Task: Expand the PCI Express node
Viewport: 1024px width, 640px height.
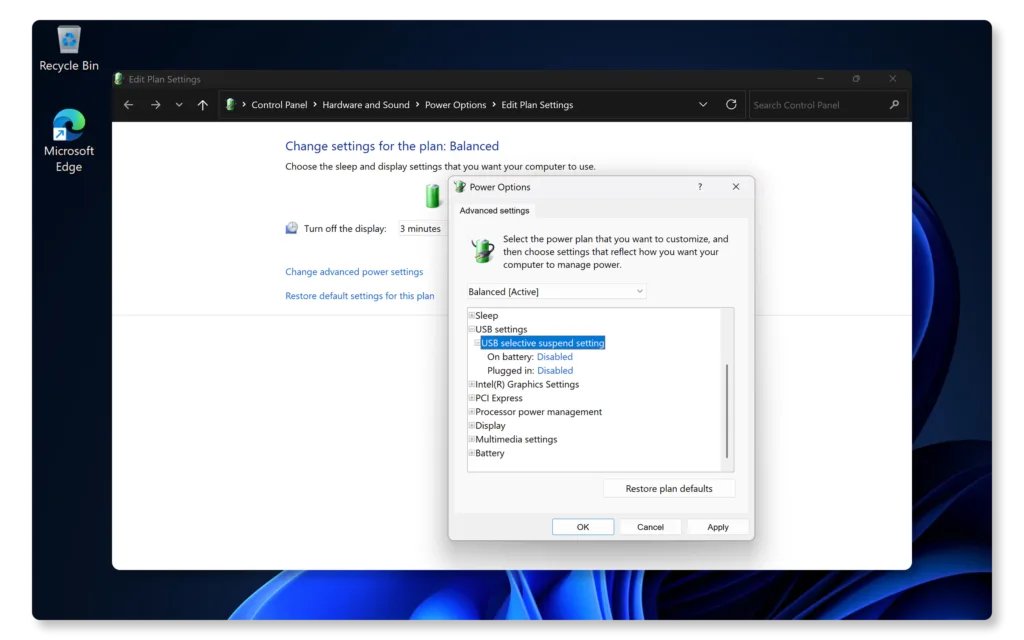Action: pos(472,398)
